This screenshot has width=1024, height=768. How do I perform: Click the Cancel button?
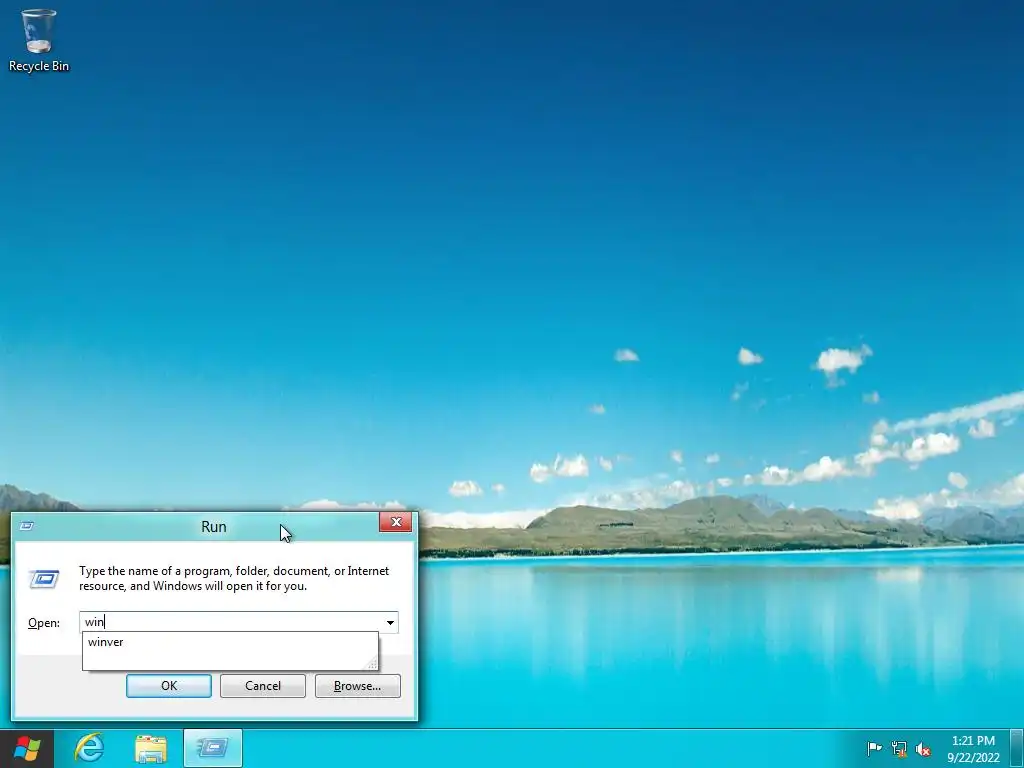click(x=263, y=686)
